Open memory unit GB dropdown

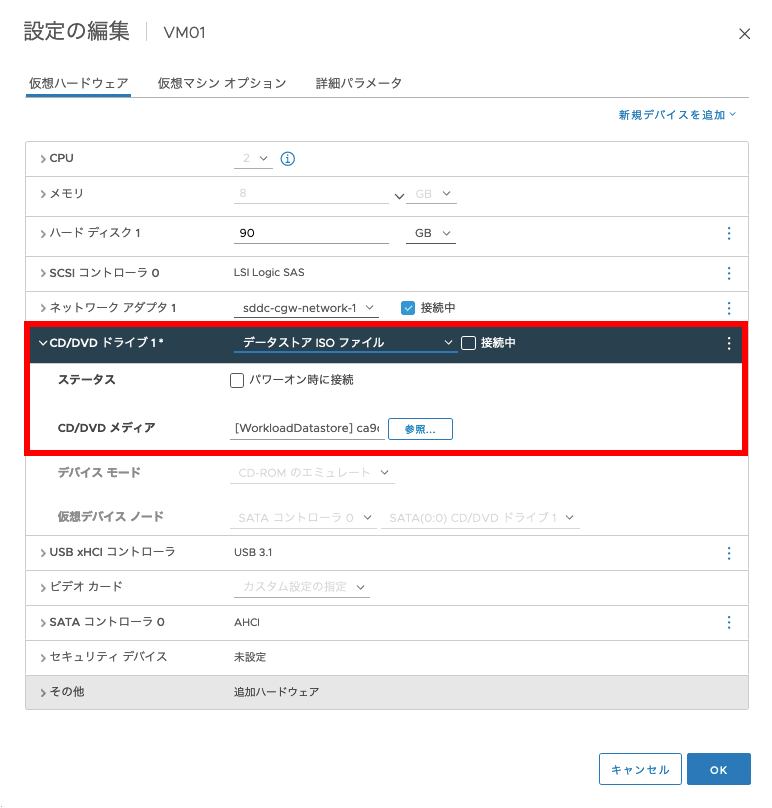[x=431, y=194]
